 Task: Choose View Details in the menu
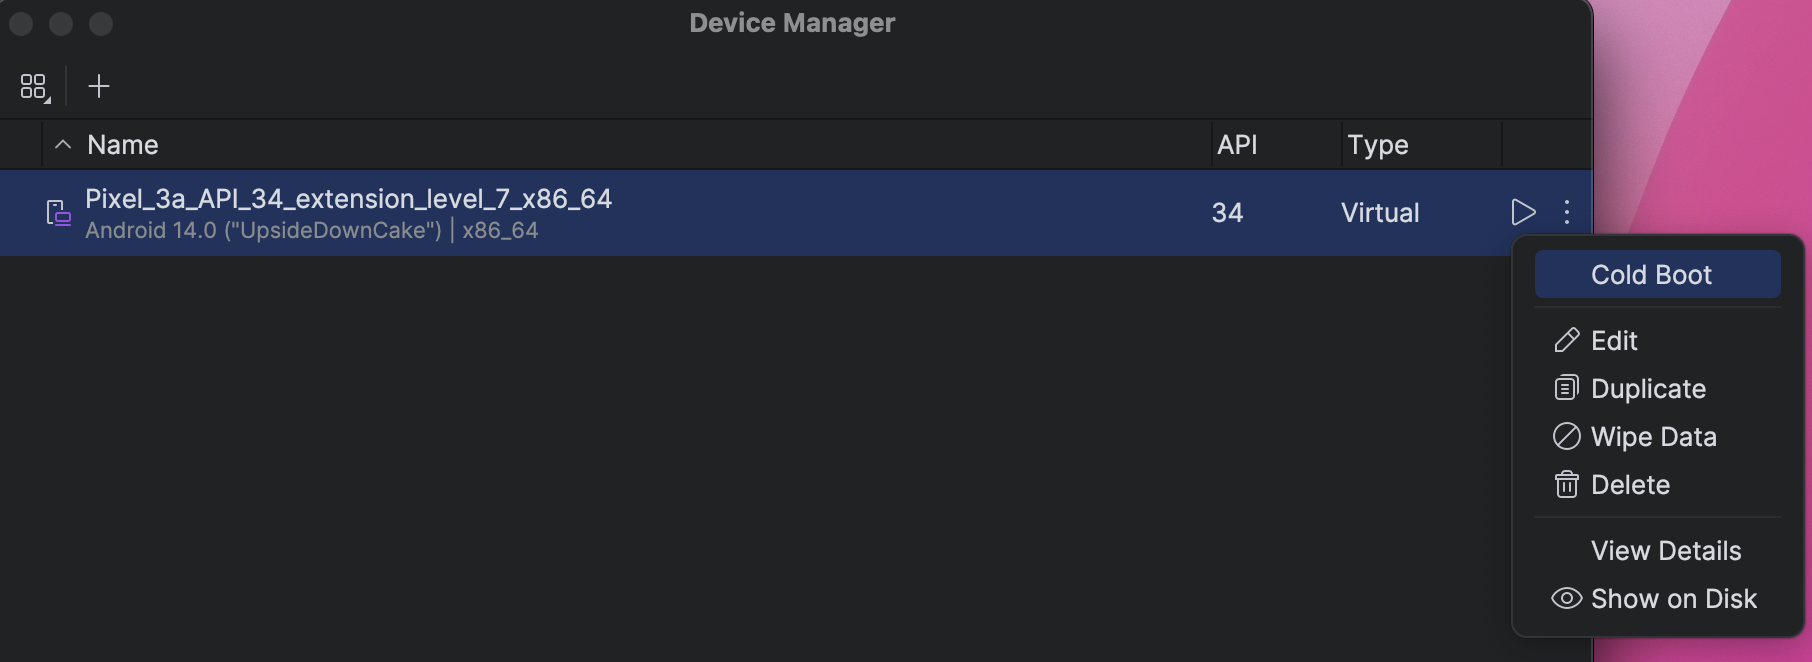pyautogui.click(x=1666, y=551)
